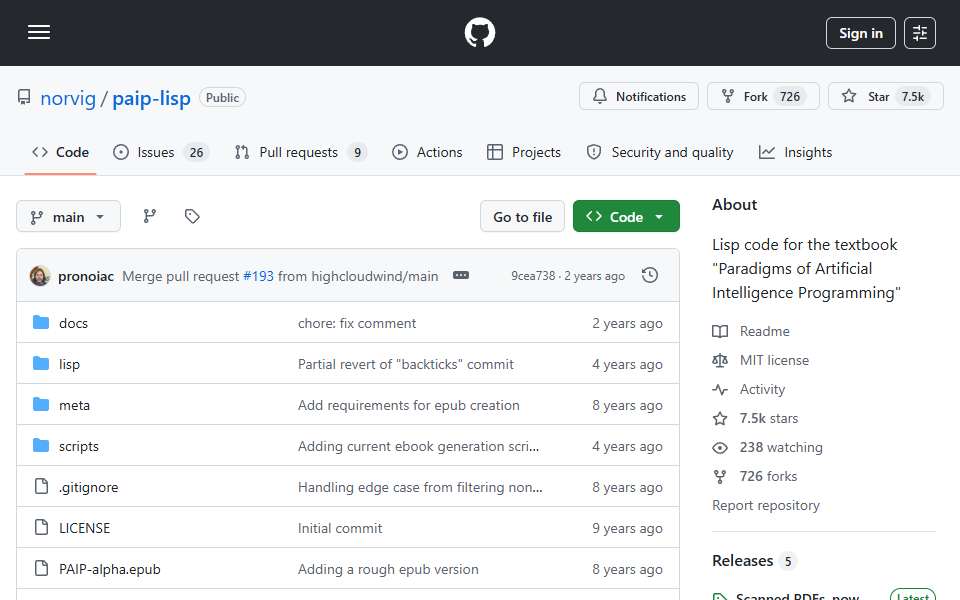Open the meta folder
This screenshot has height=600, width=960.
(74, 405)
